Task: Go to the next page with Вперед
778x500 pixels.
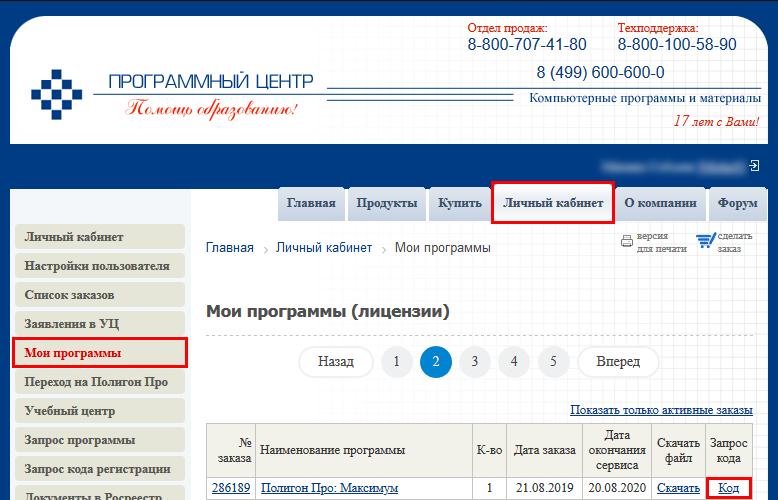Action: coord(618,362)
